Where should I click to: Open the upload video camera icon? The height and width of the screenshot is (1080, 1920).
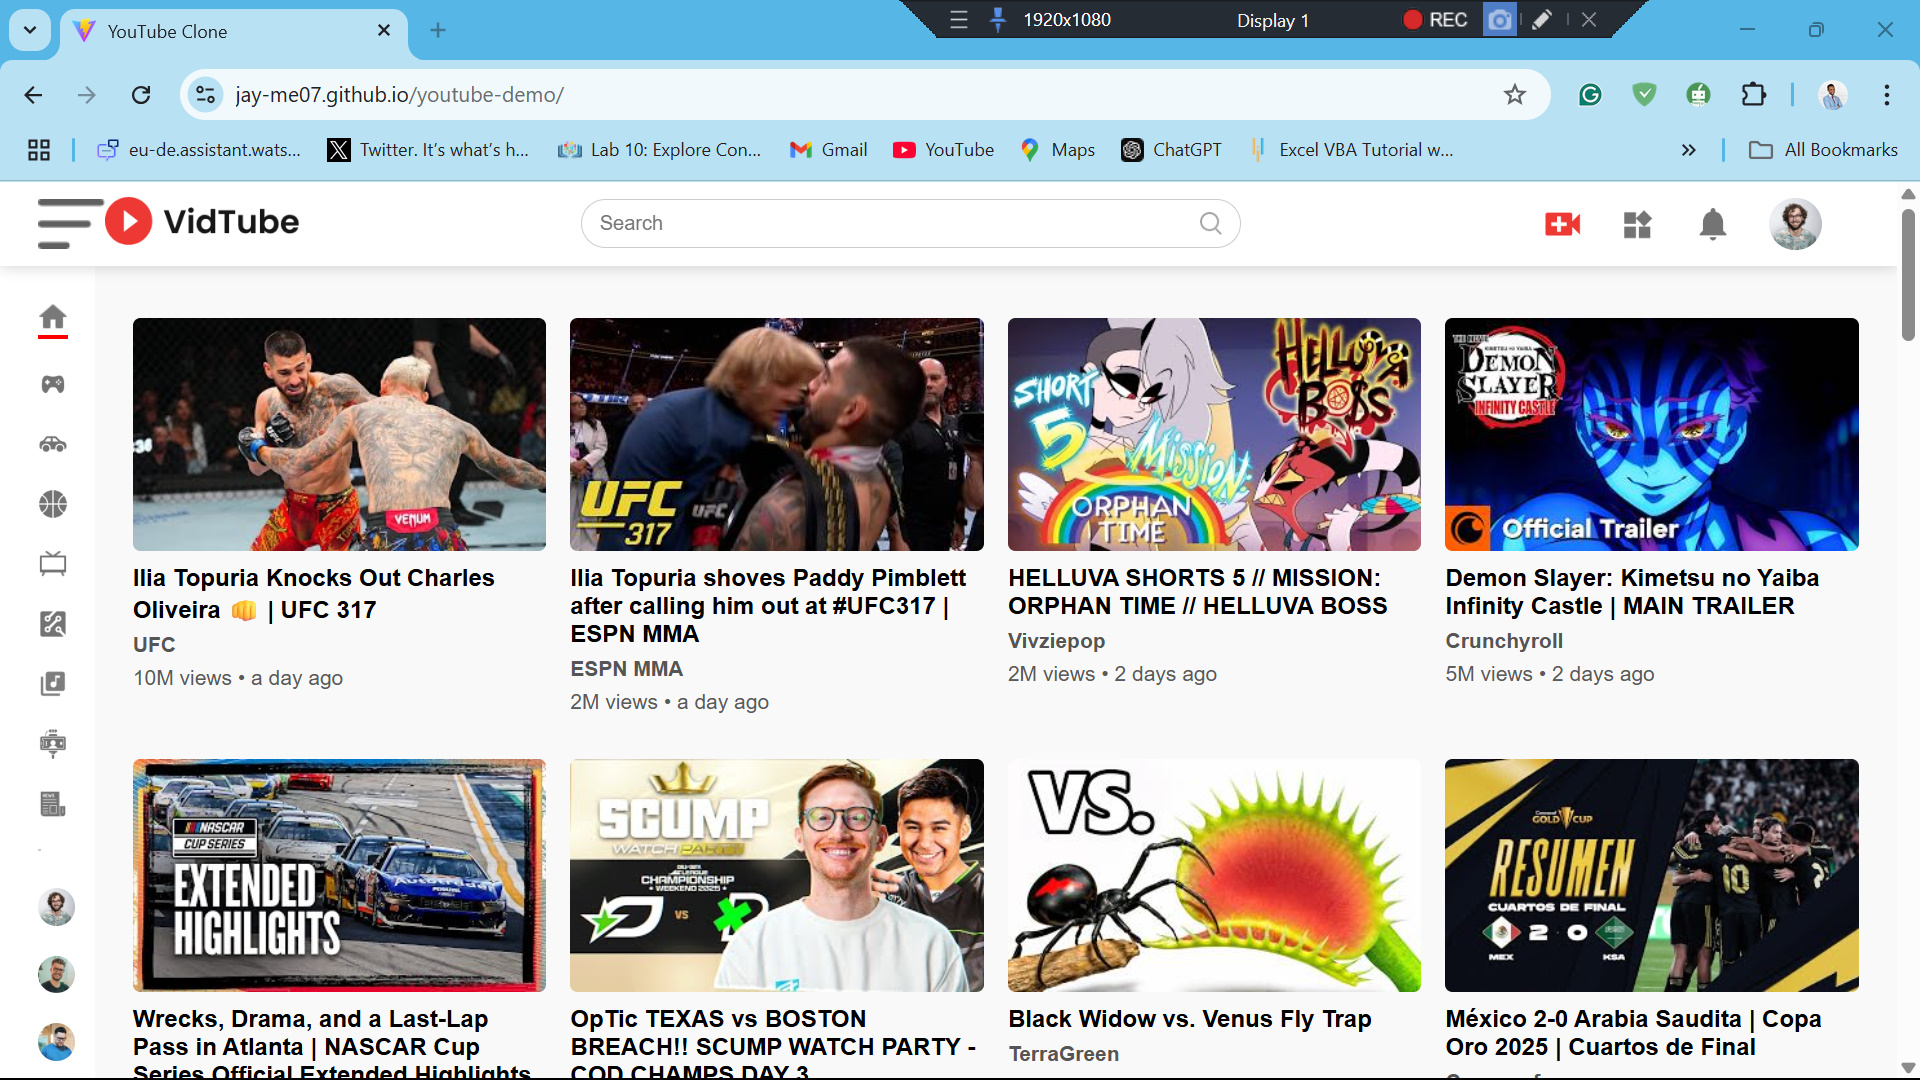click(1562, 224)
